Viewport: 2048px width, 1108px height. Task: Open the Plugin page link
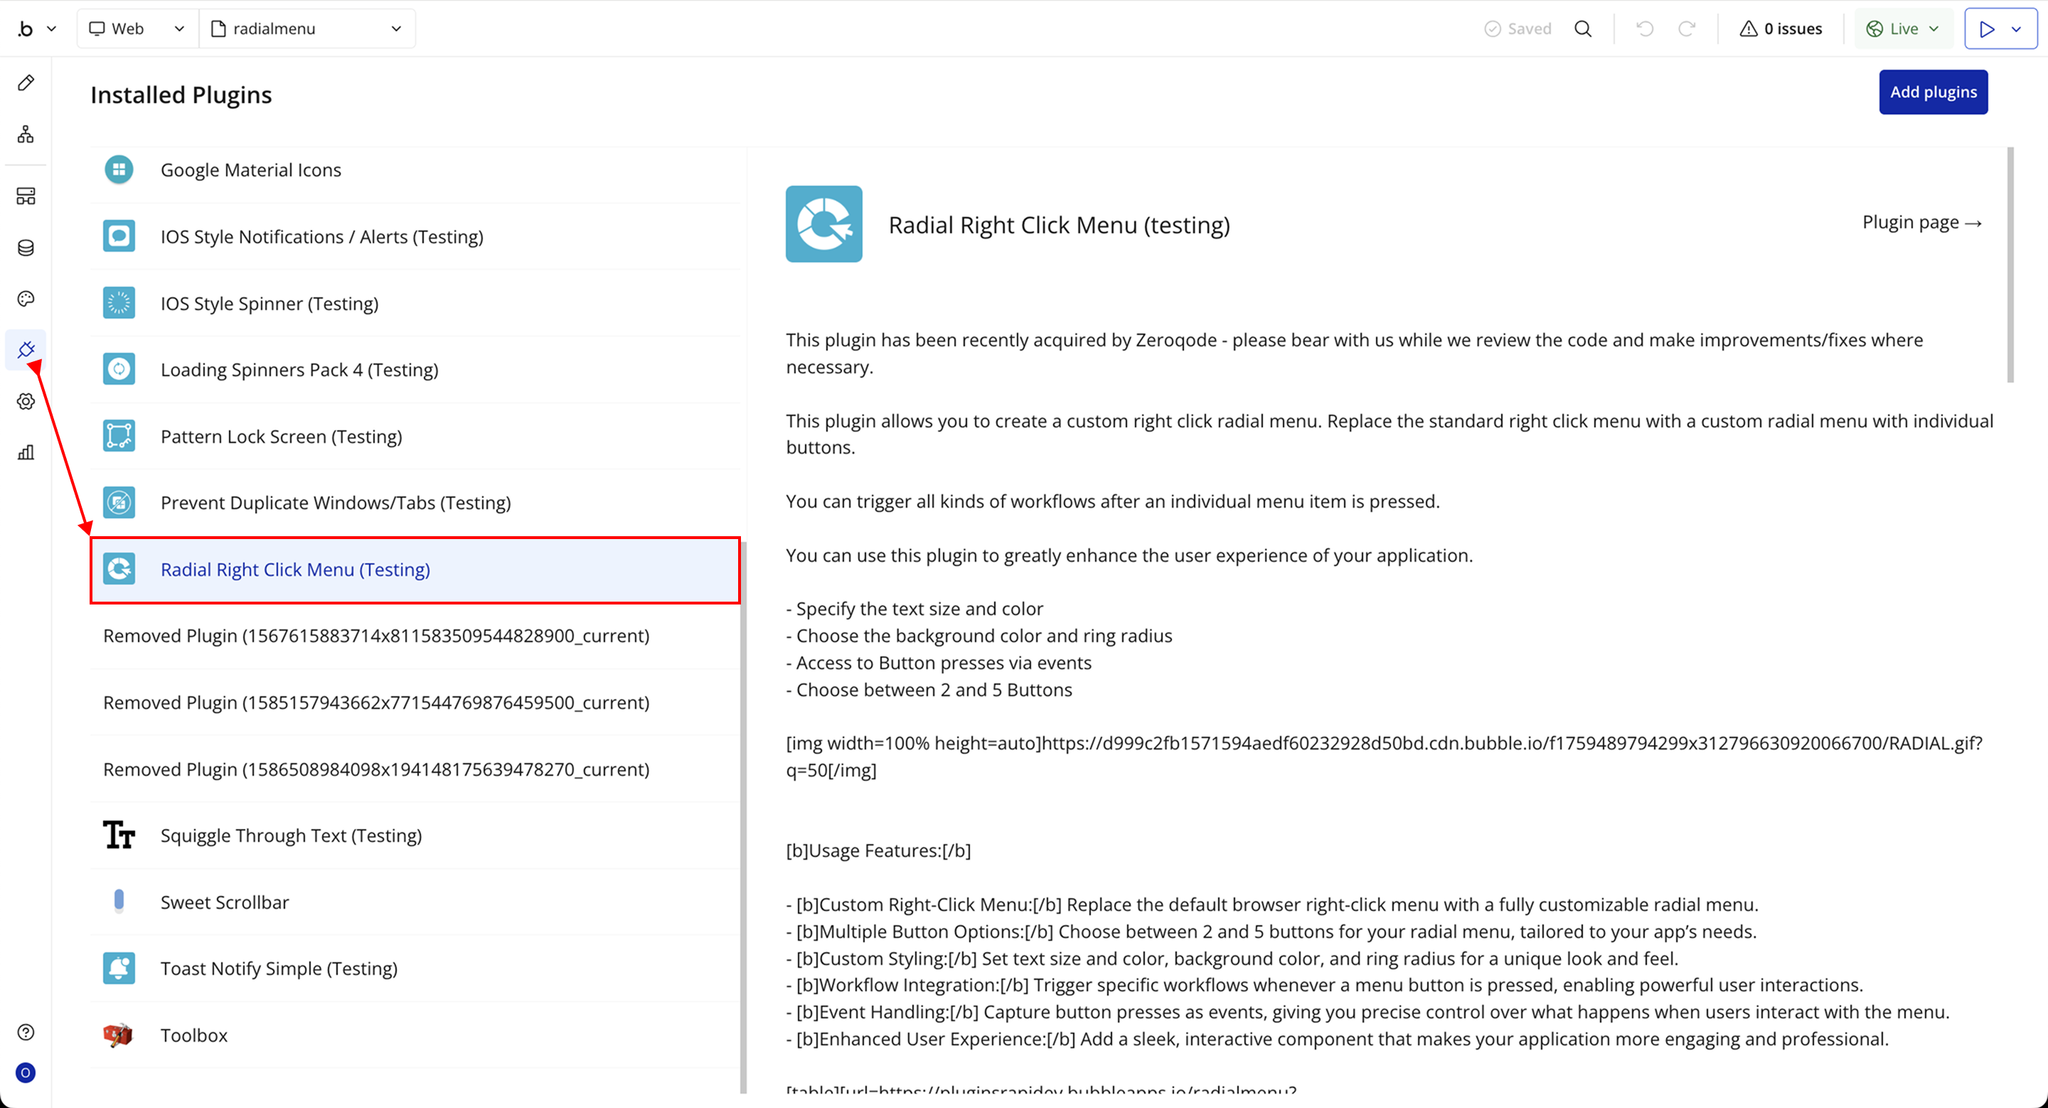click(1921, 222)
